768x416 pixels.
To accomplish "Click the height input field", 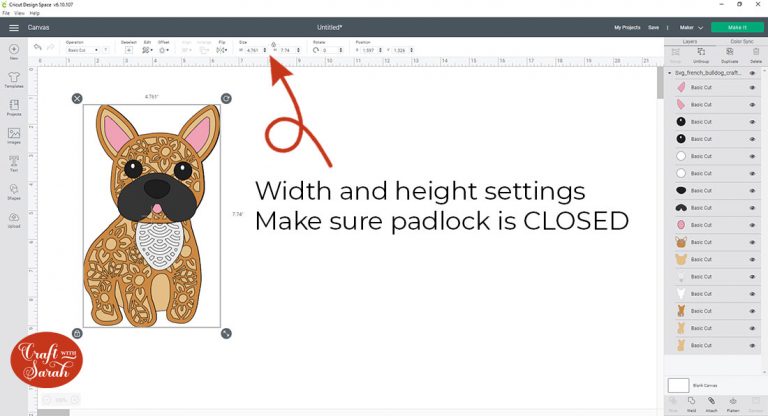I will [x=288, y=50].
